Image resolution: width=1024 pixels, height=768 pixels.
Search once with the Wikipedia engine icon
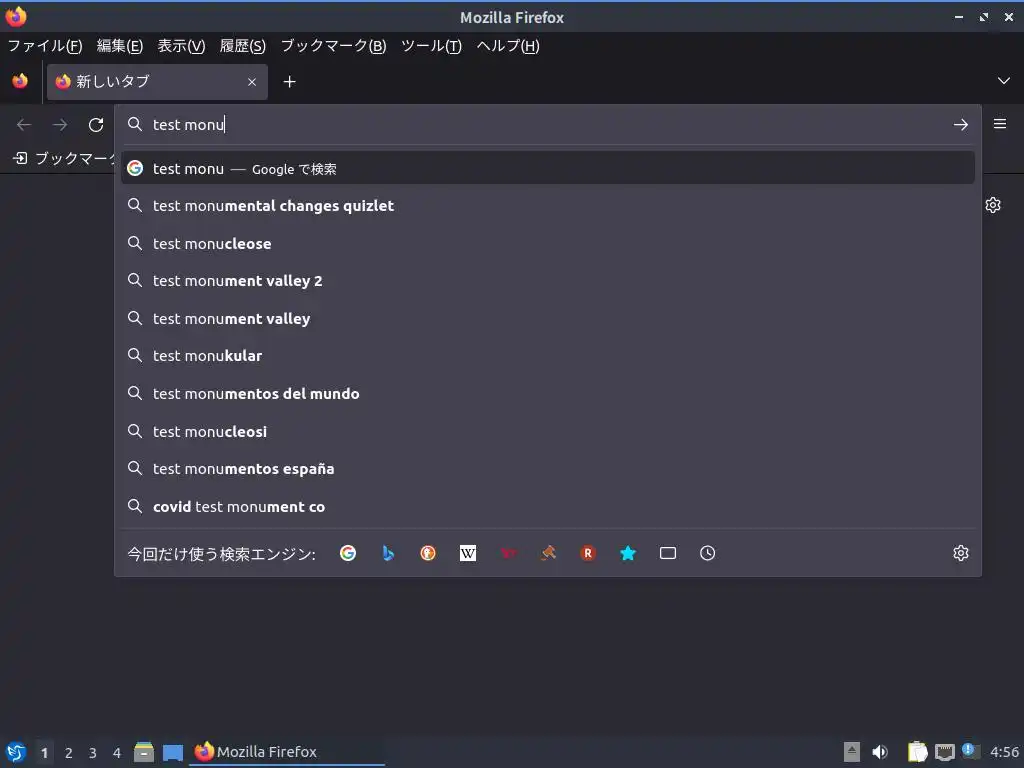point(468,553)
